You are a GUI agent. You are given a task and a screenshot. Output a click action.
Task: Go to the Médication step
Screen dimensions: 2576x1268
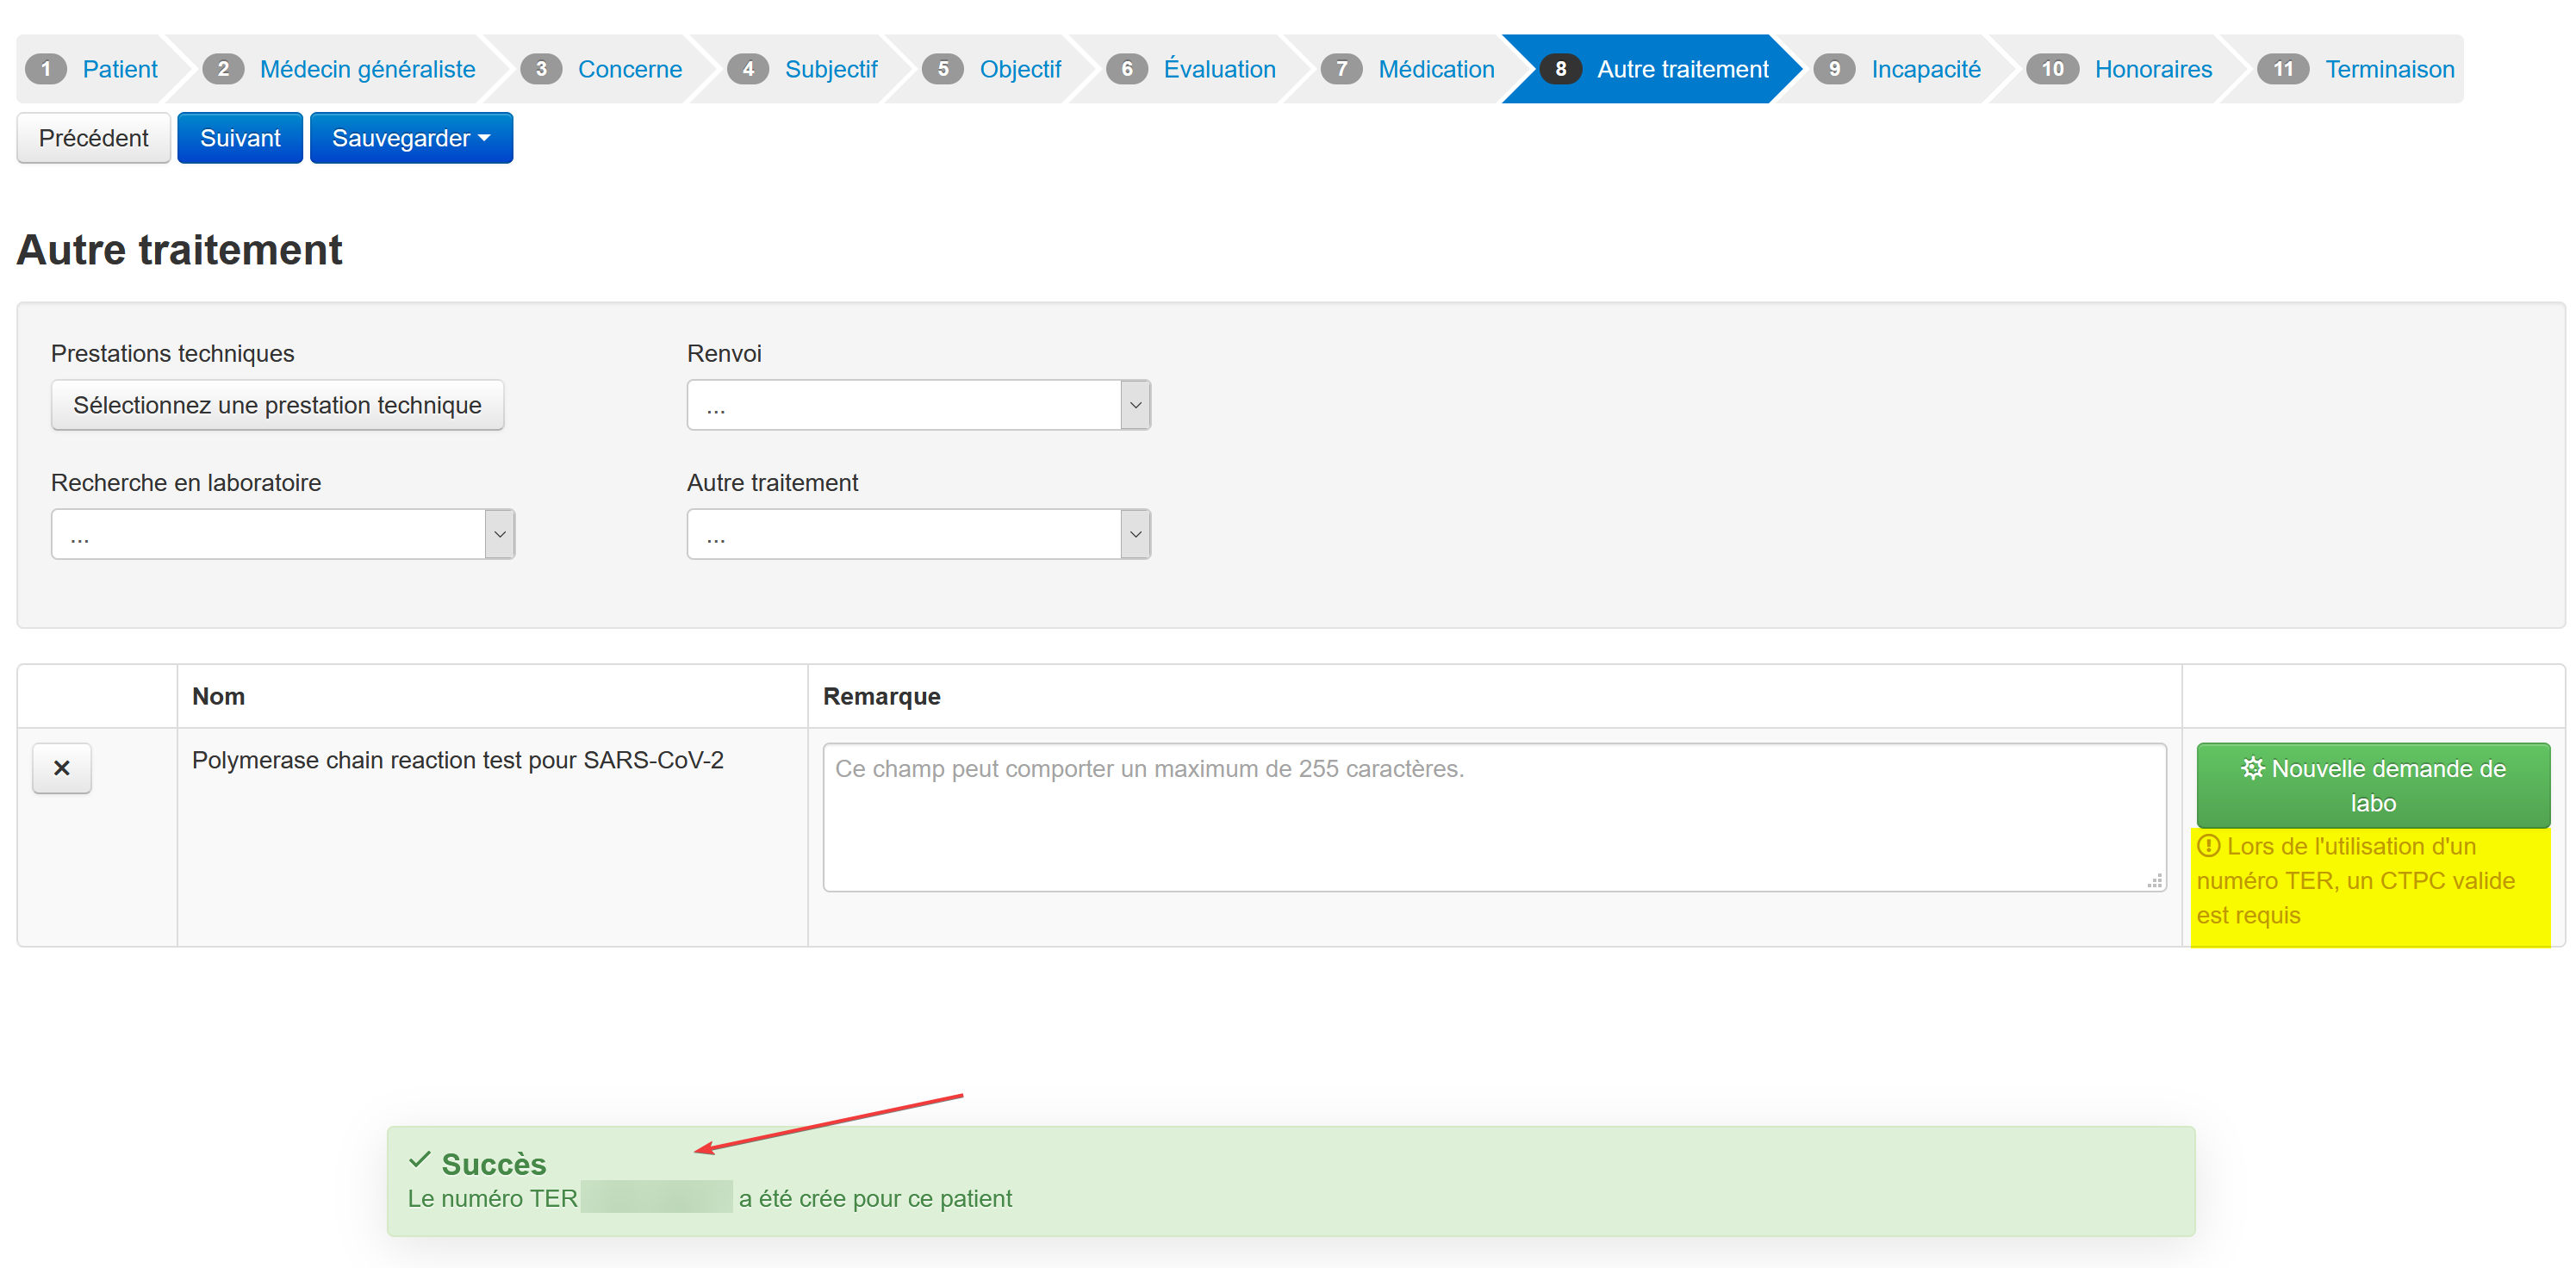tap(1435, 69)
